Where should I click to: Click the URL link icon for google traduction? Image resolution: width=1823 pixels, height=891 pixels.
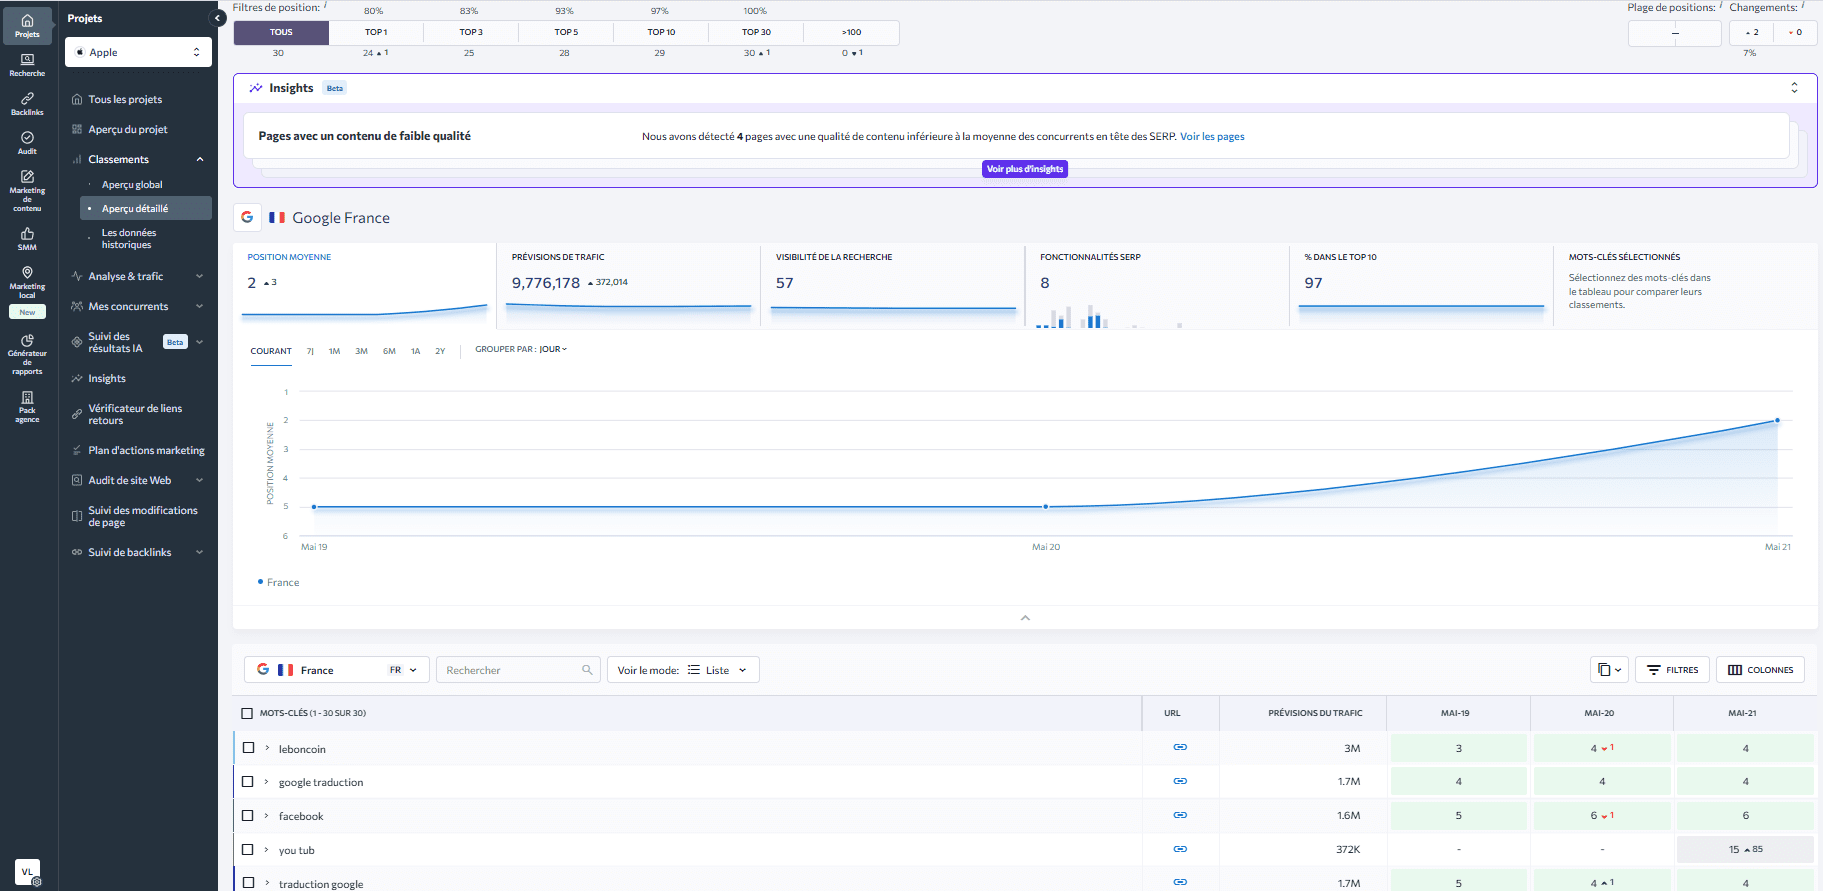(1180, 781)
